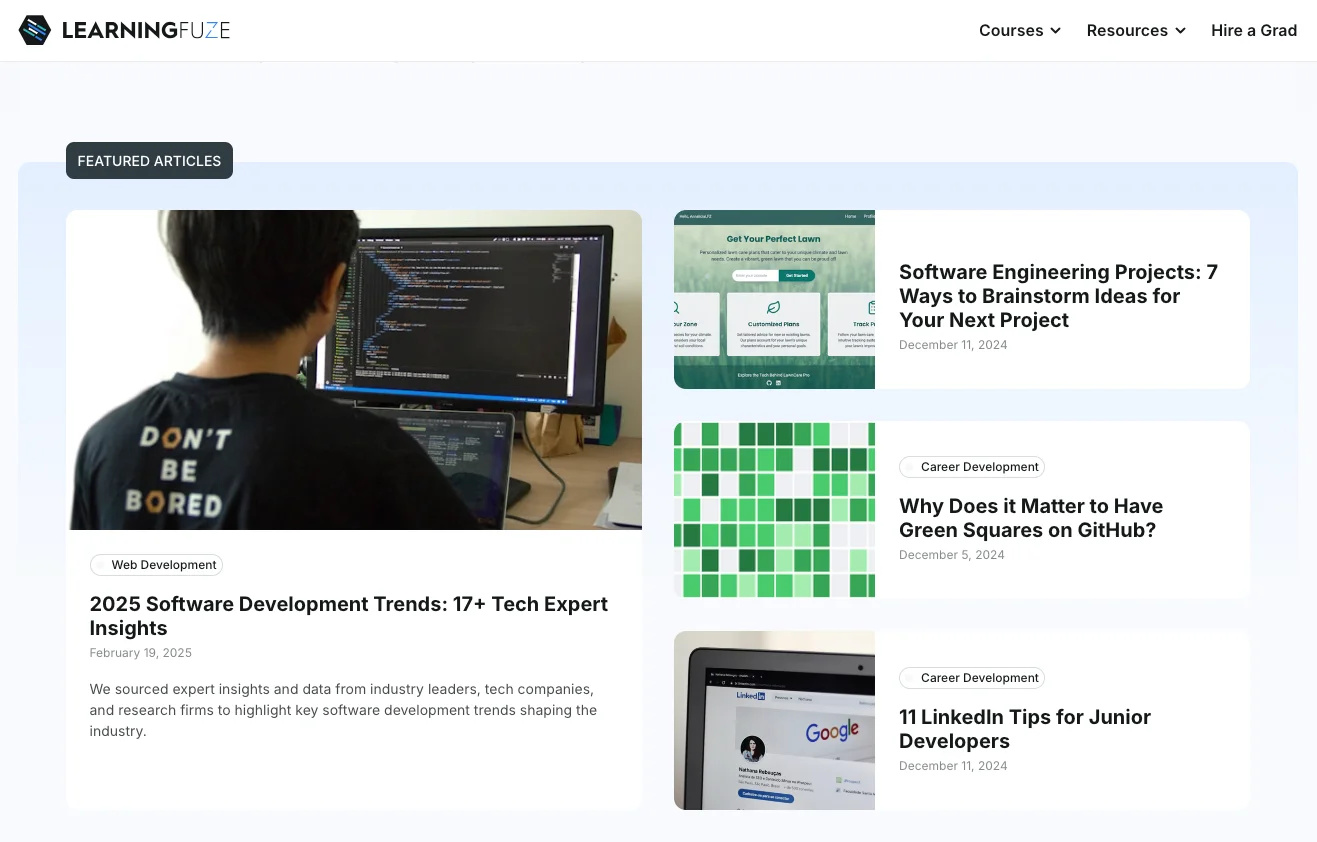Expand the Courses chevron arrow
Image resolution: width=1317 pixels, height=842 pixels.
point(1057,31)
